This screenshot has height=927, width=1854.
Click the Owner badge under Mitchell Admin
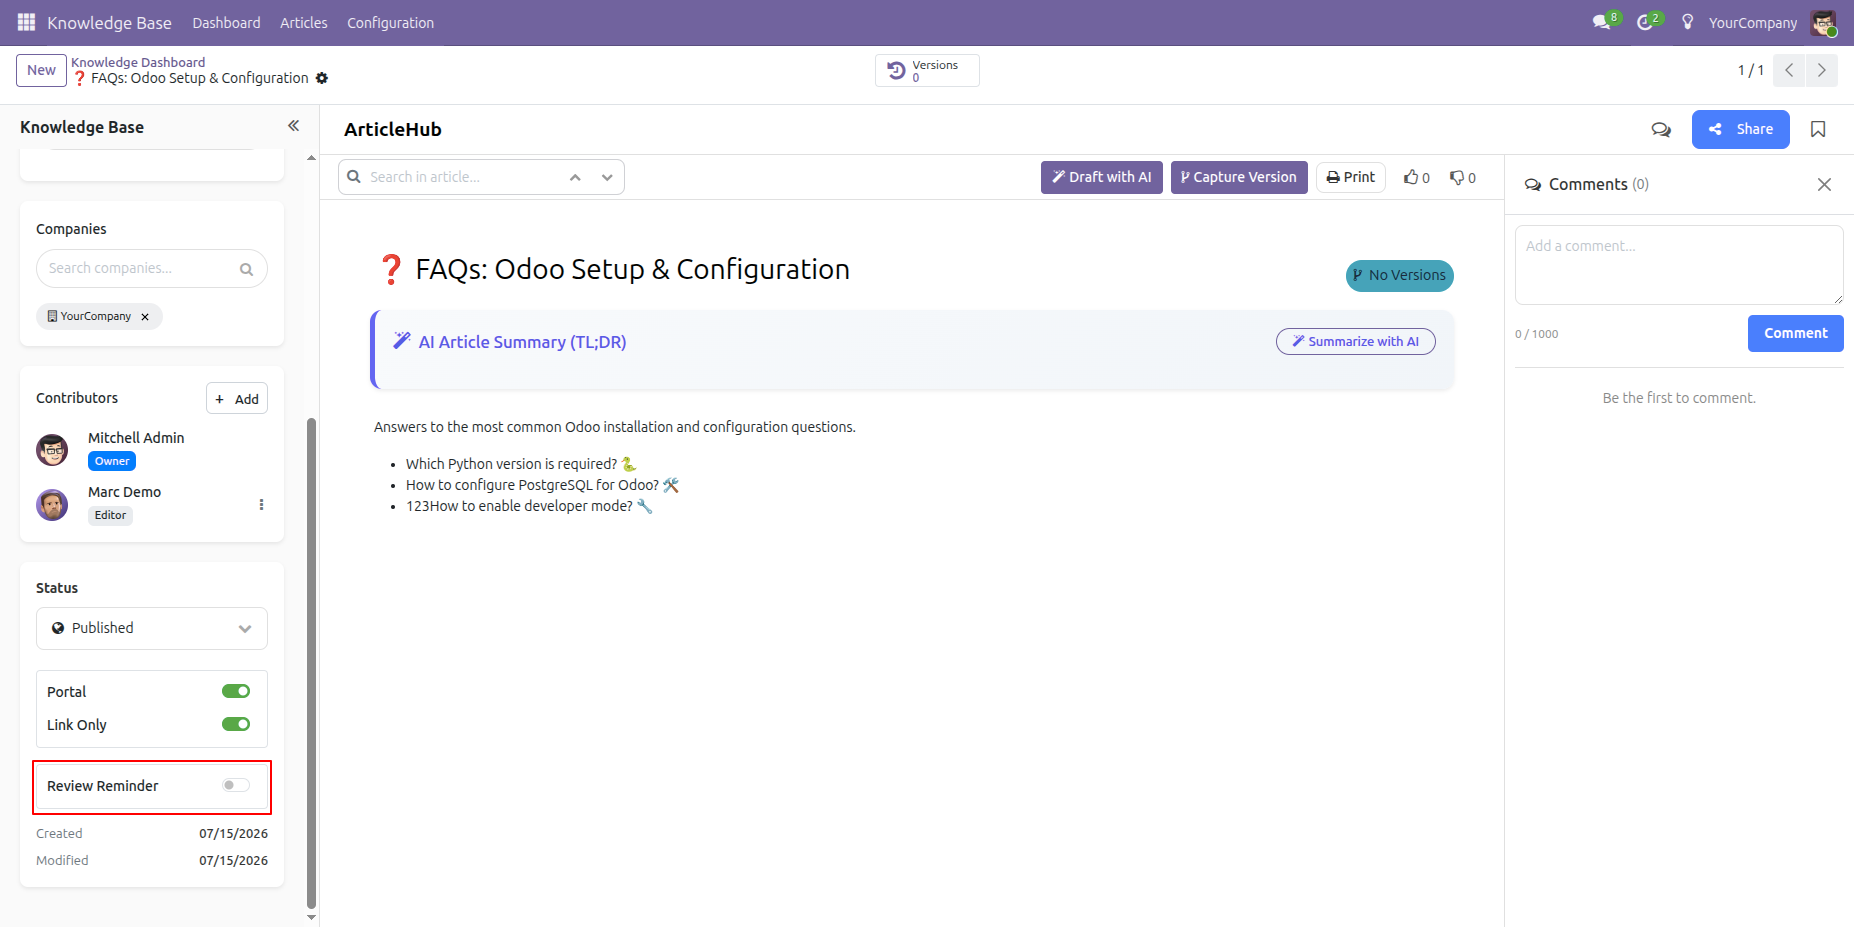112,461
